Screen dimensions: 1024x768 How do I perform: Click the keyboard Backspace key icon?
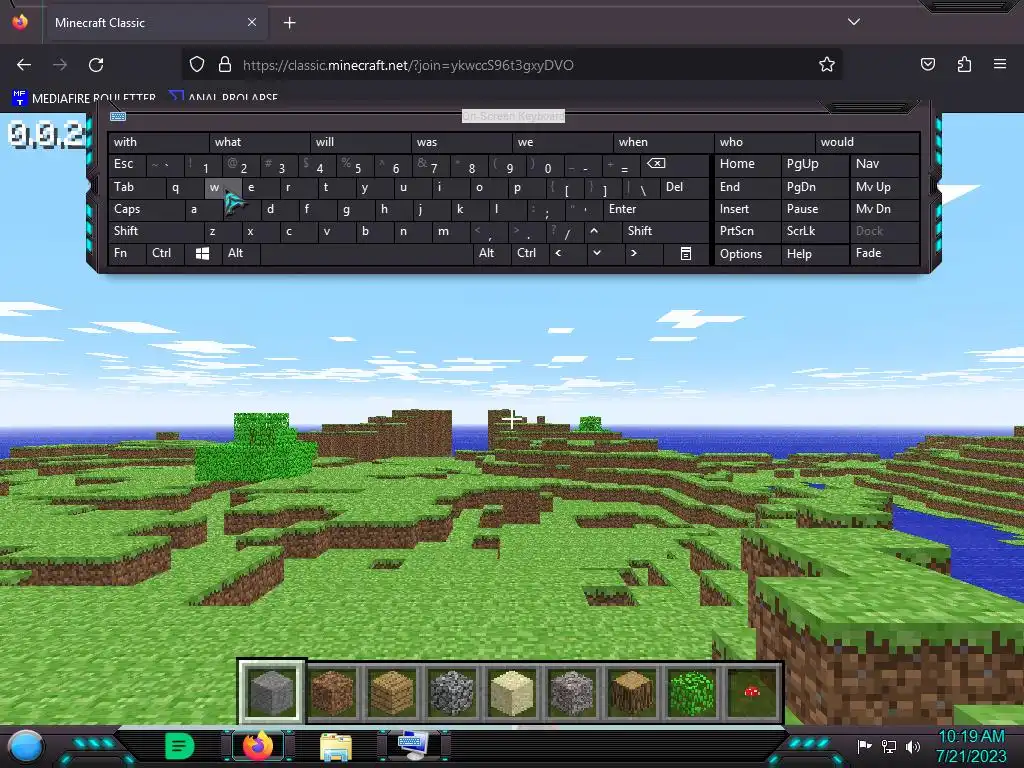(x=656, y=164)
